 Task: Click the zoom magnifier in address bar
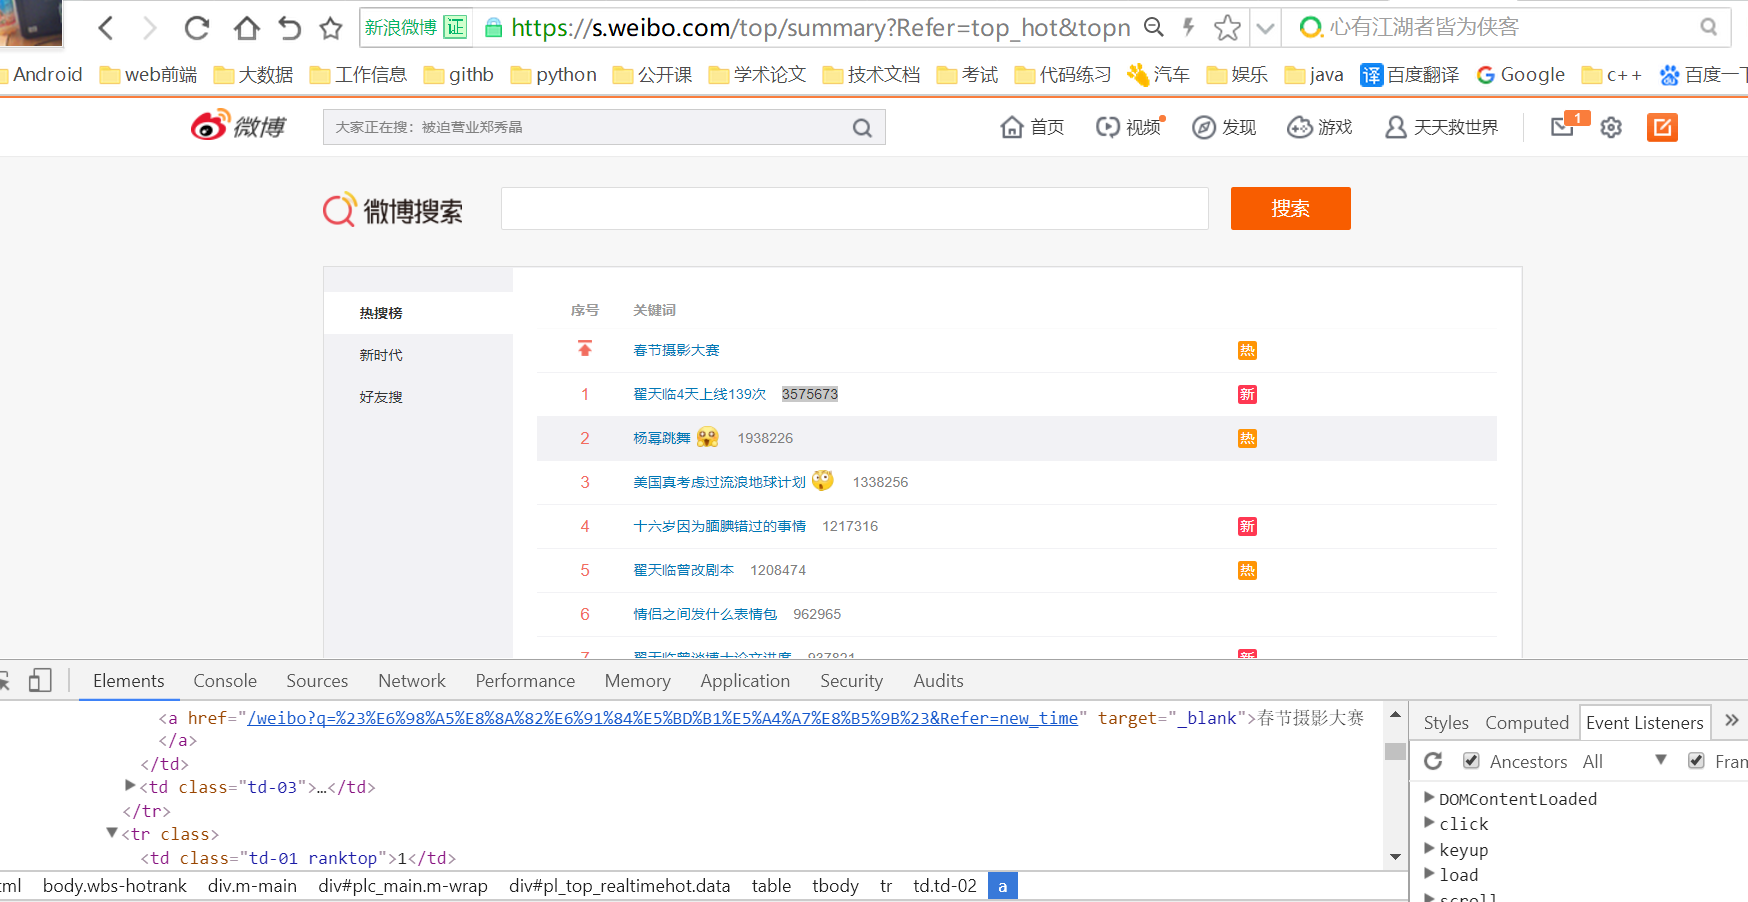coord(1154,27)
